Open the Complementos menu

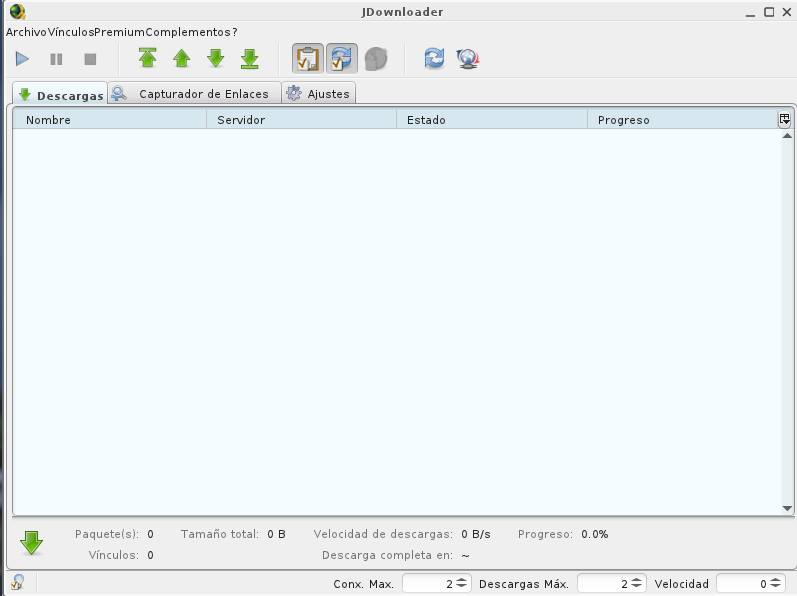pos(188,32)
